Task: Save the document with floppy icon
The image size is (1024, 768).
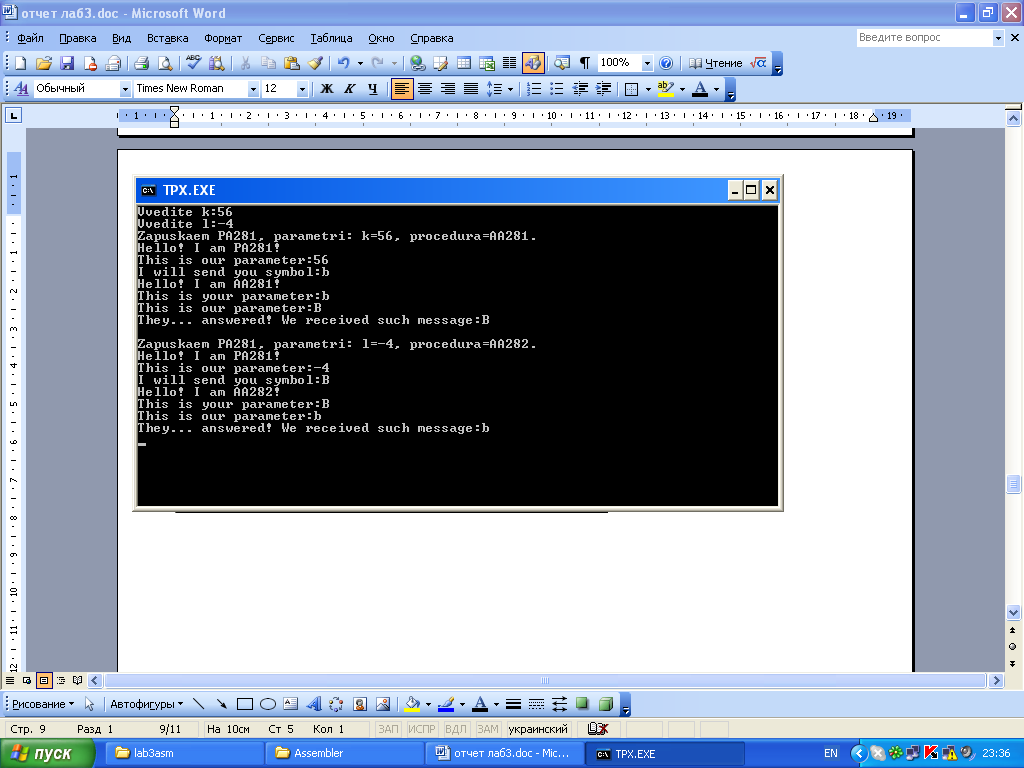Action: tap(67, 63)
